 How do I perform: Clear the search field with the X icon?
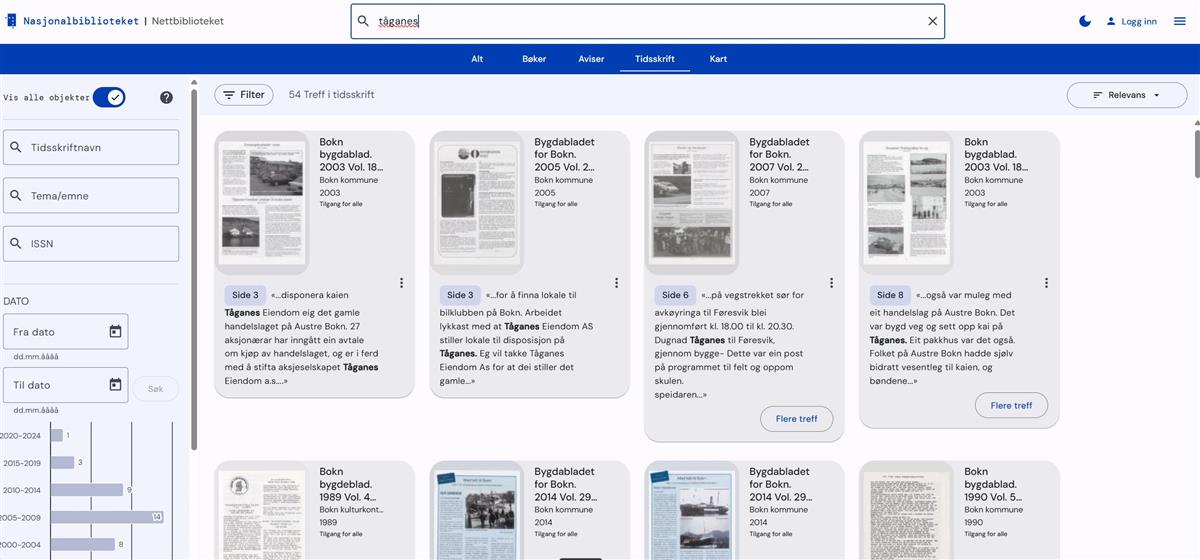[932, 21]
